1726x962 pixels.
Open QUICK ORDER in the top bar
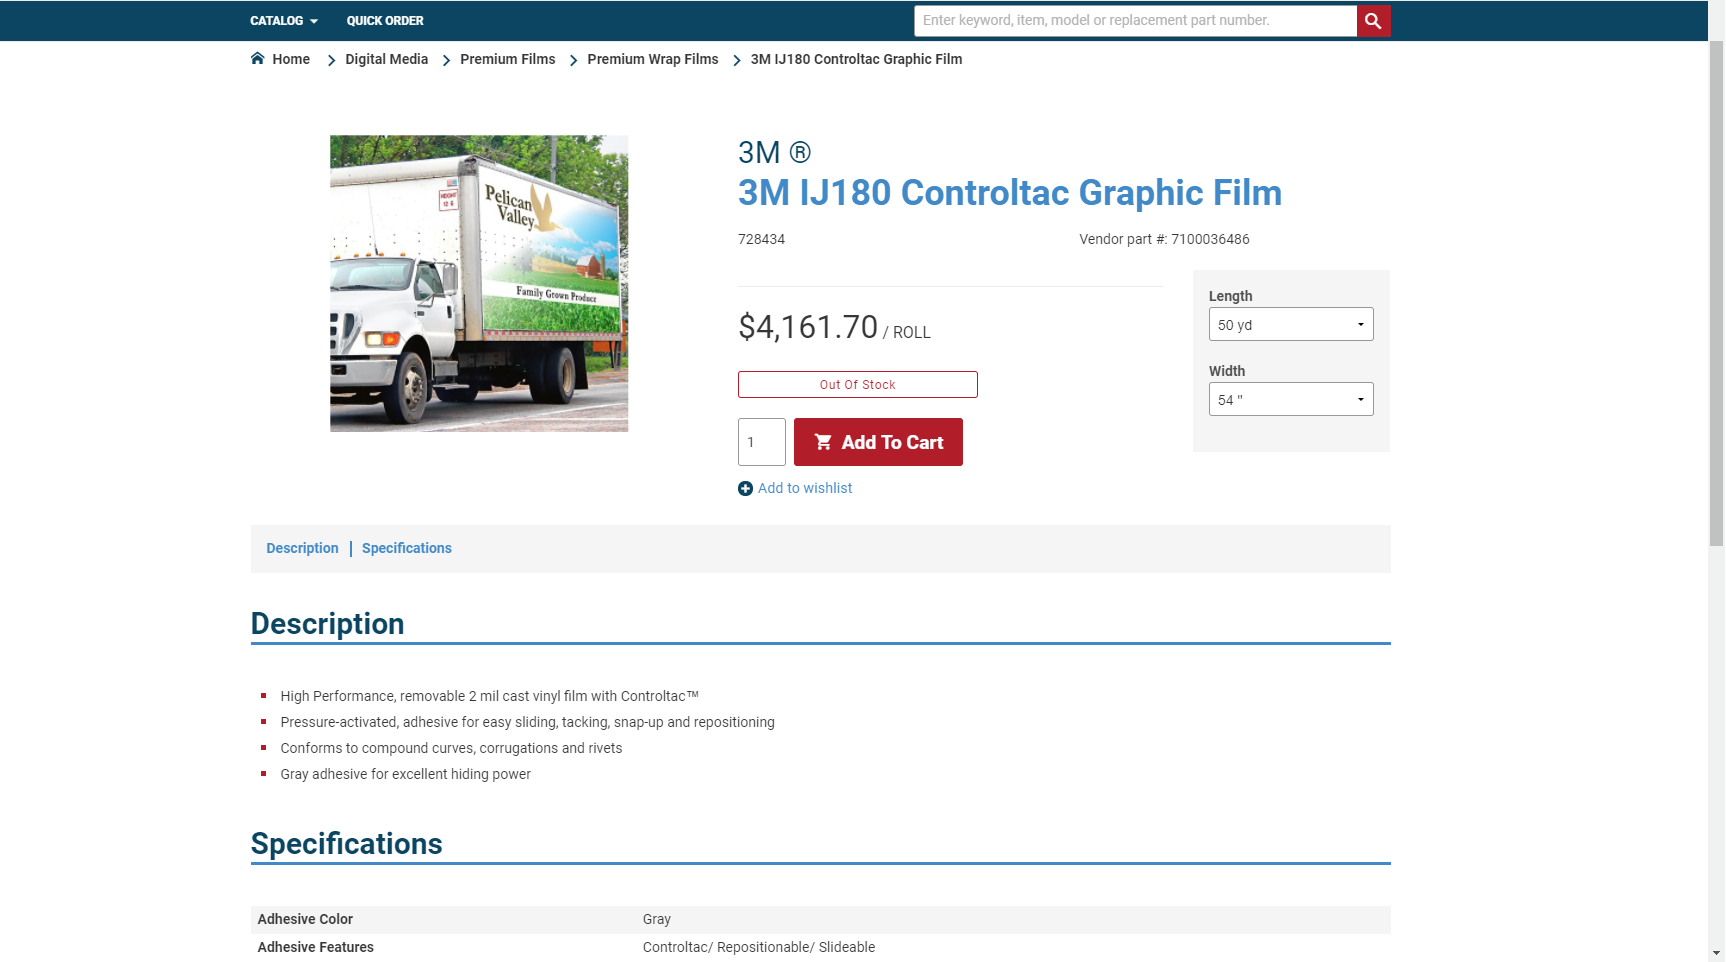tap(385, 20)
